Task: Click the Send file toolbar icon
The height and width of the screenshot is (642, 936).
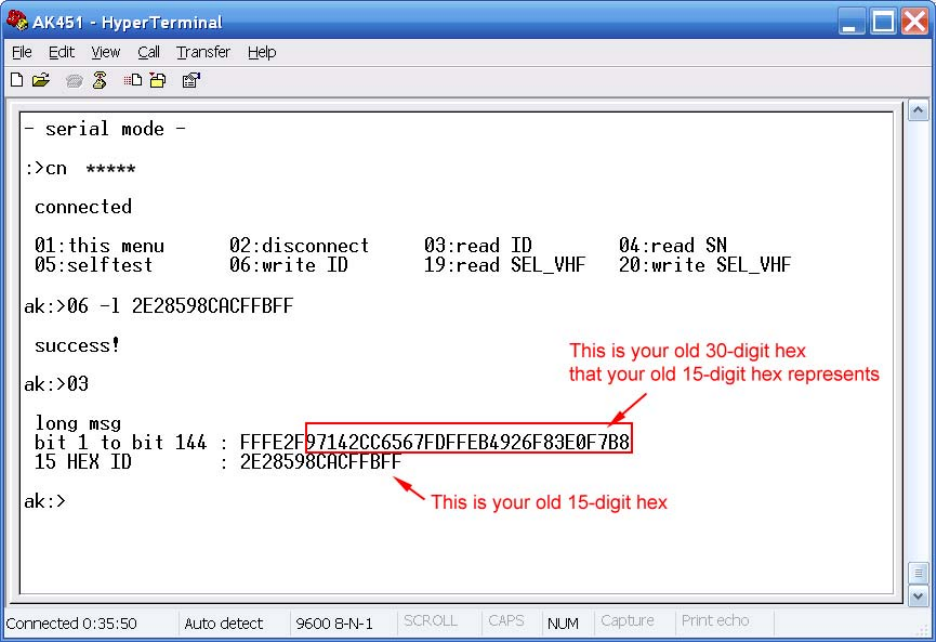Action: [x=132, y=80]
